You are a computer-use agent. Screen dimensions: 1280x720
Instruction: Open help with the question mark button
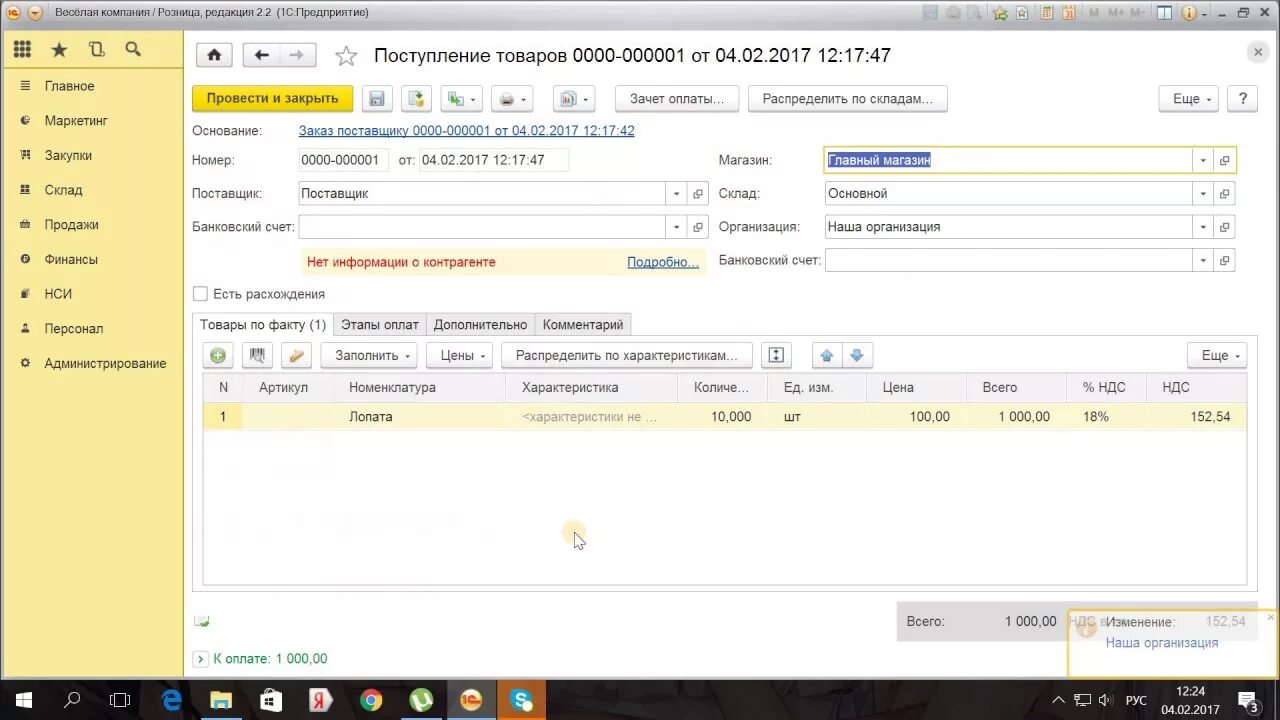click(x=1243, y=99)
